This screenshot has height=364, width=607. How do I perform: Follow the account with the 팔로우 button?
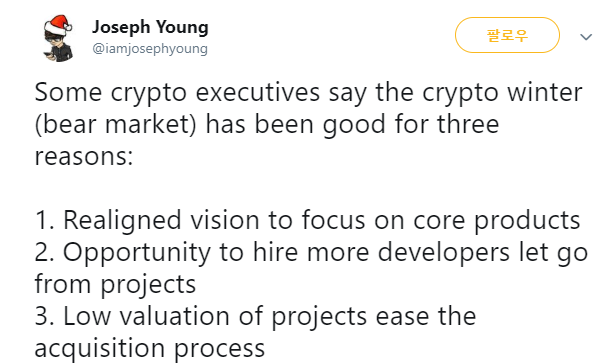click(507, 35)
